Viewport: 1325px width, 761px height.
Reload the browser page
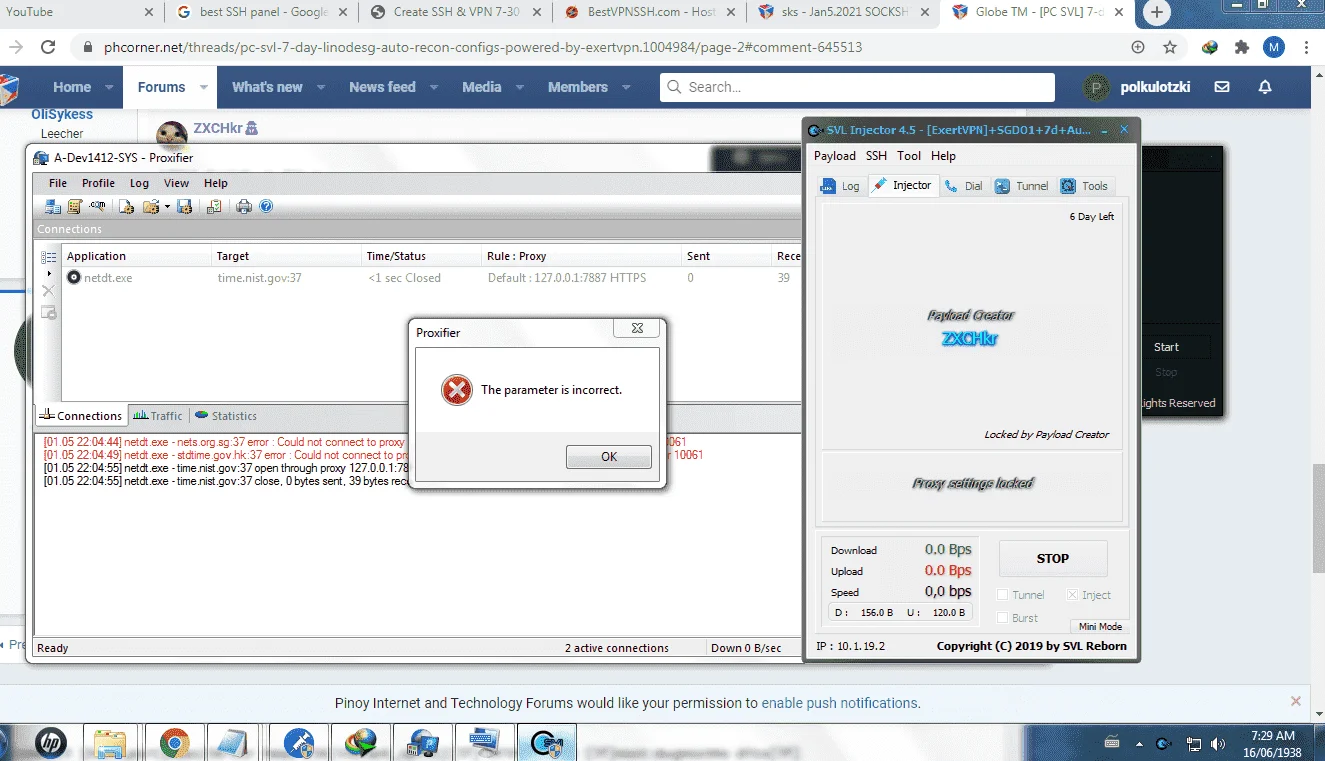[x=48, y=47]
